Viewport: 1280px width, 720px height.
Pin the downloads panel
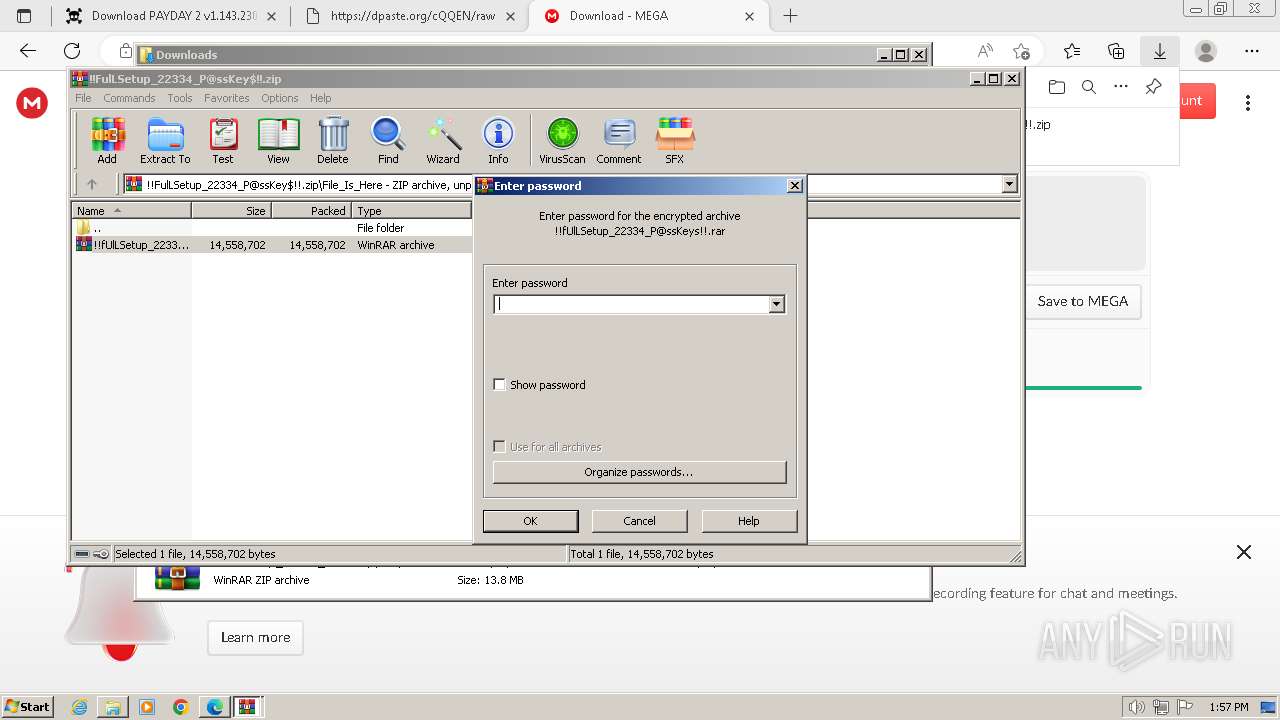pyautogui.click(x=1153, y=87)
